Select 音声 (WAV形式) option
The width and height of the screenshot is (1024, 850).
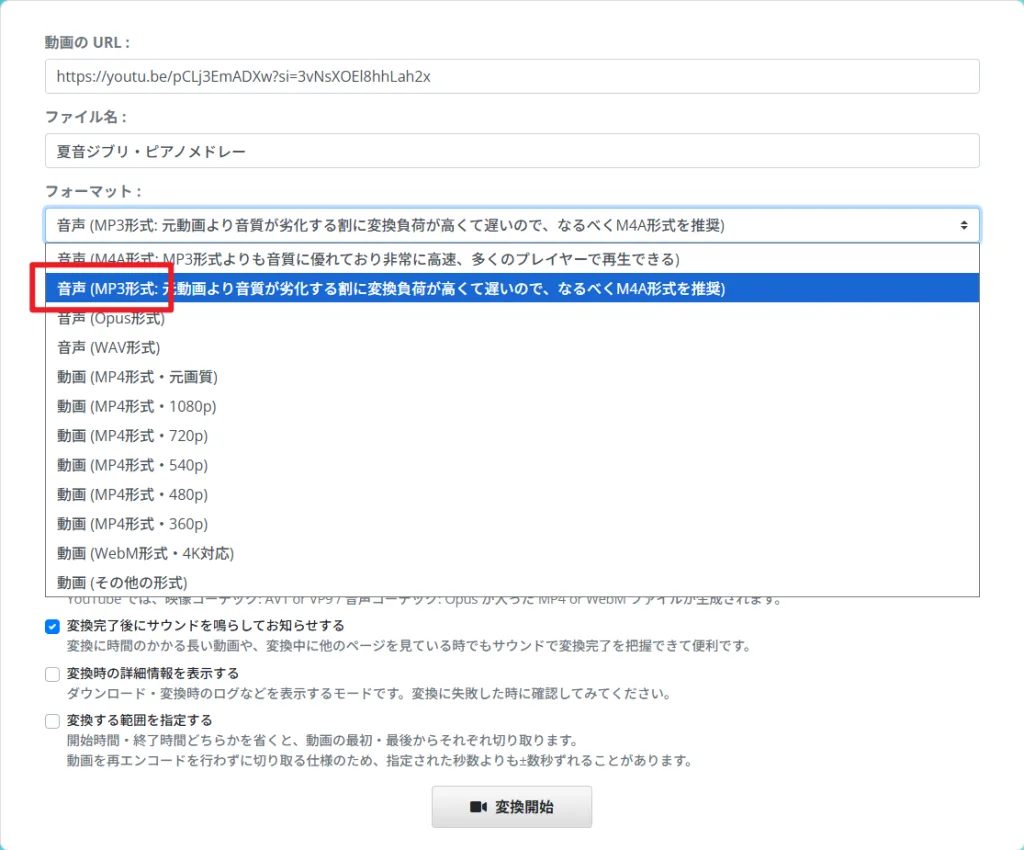pos(512,347)
